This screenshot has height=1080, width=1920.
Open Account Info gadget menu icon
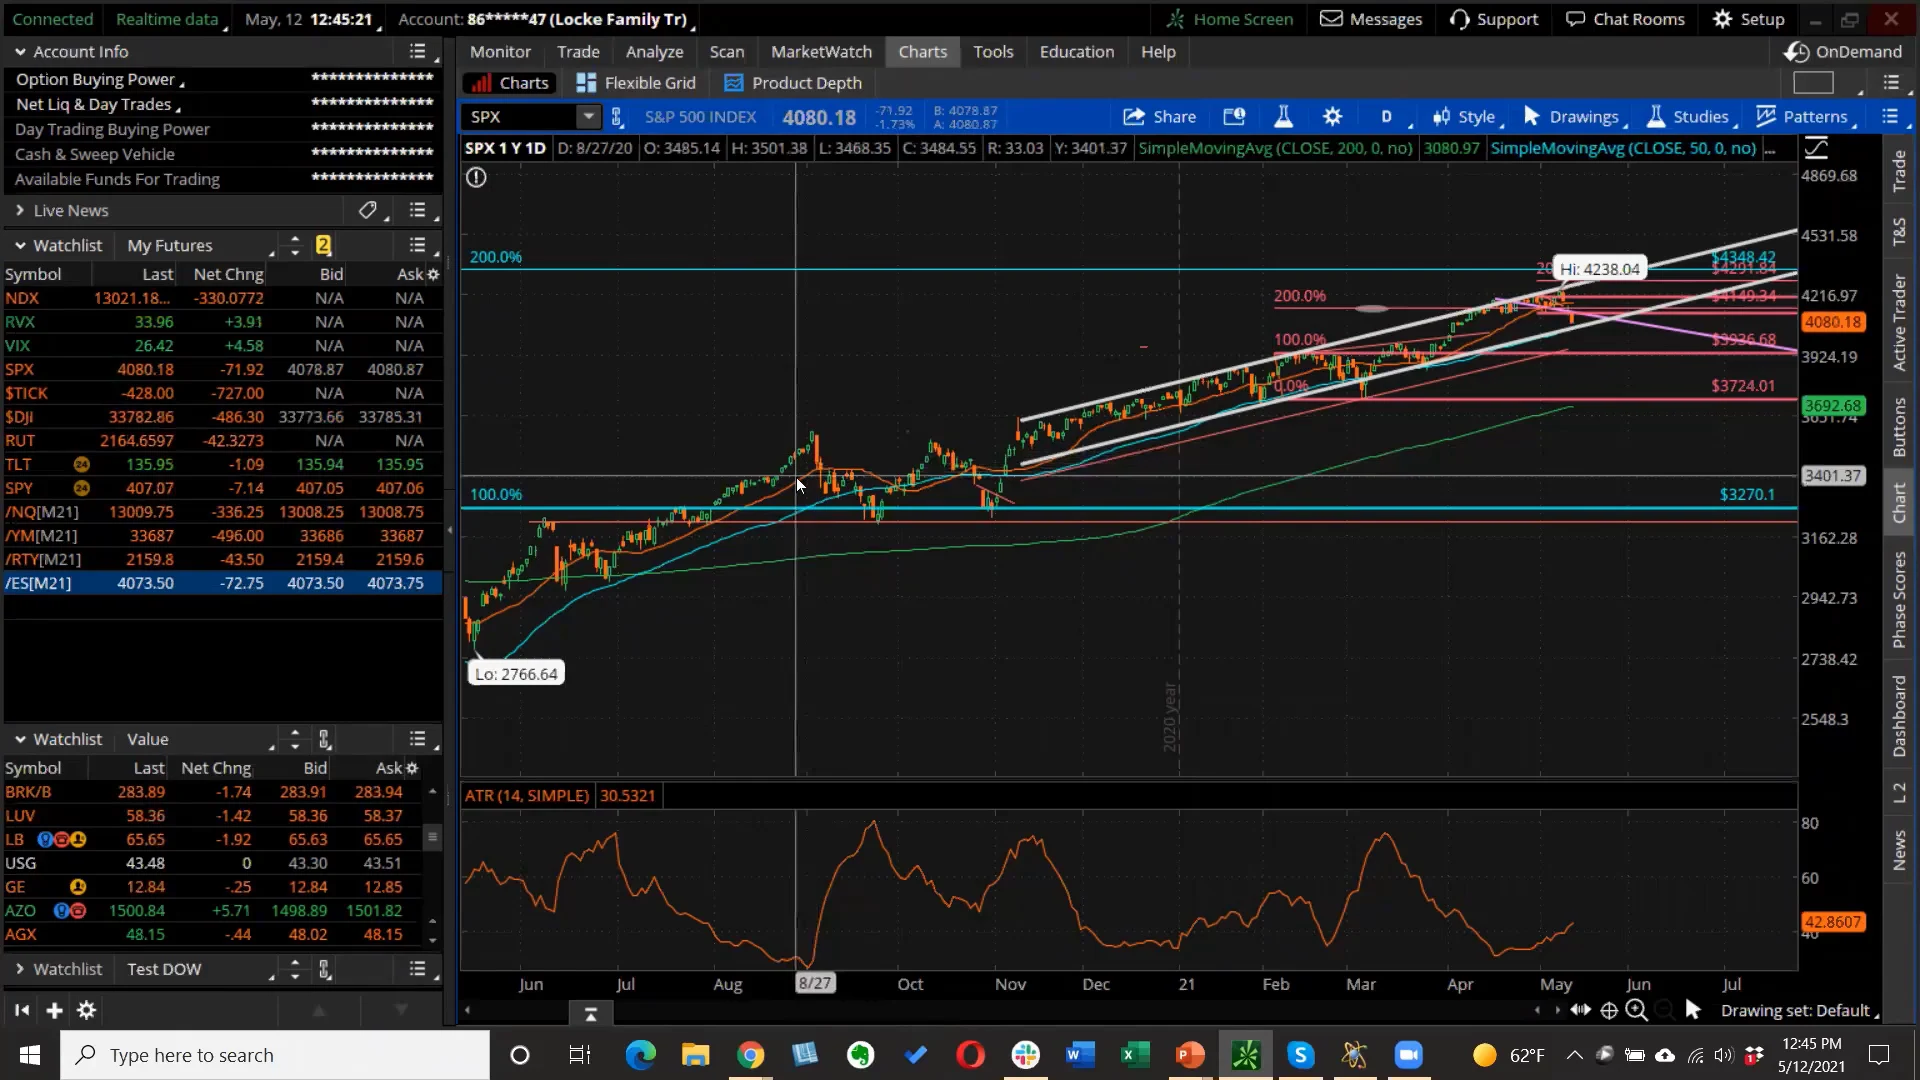coord(418,52)
